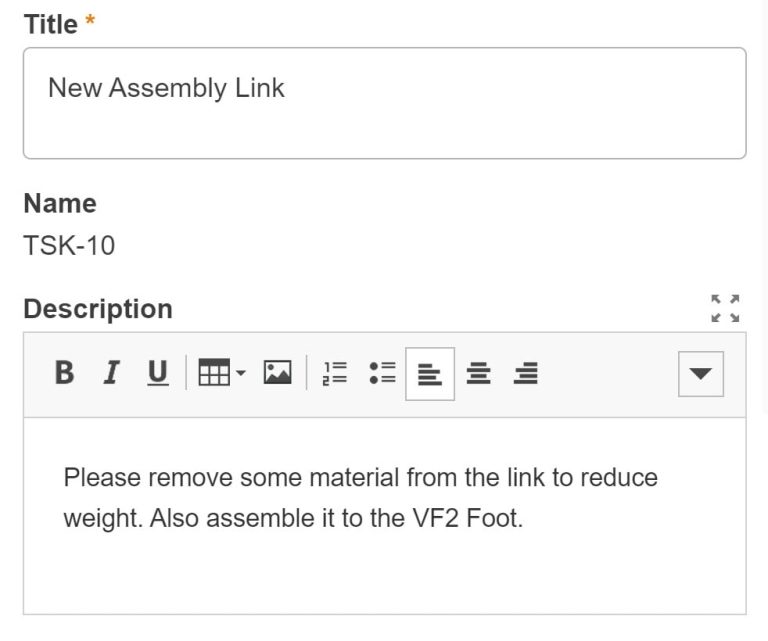Center align the description text
Image resolution: width=768 pixels, height=641 pixels.
click(478, 373)
